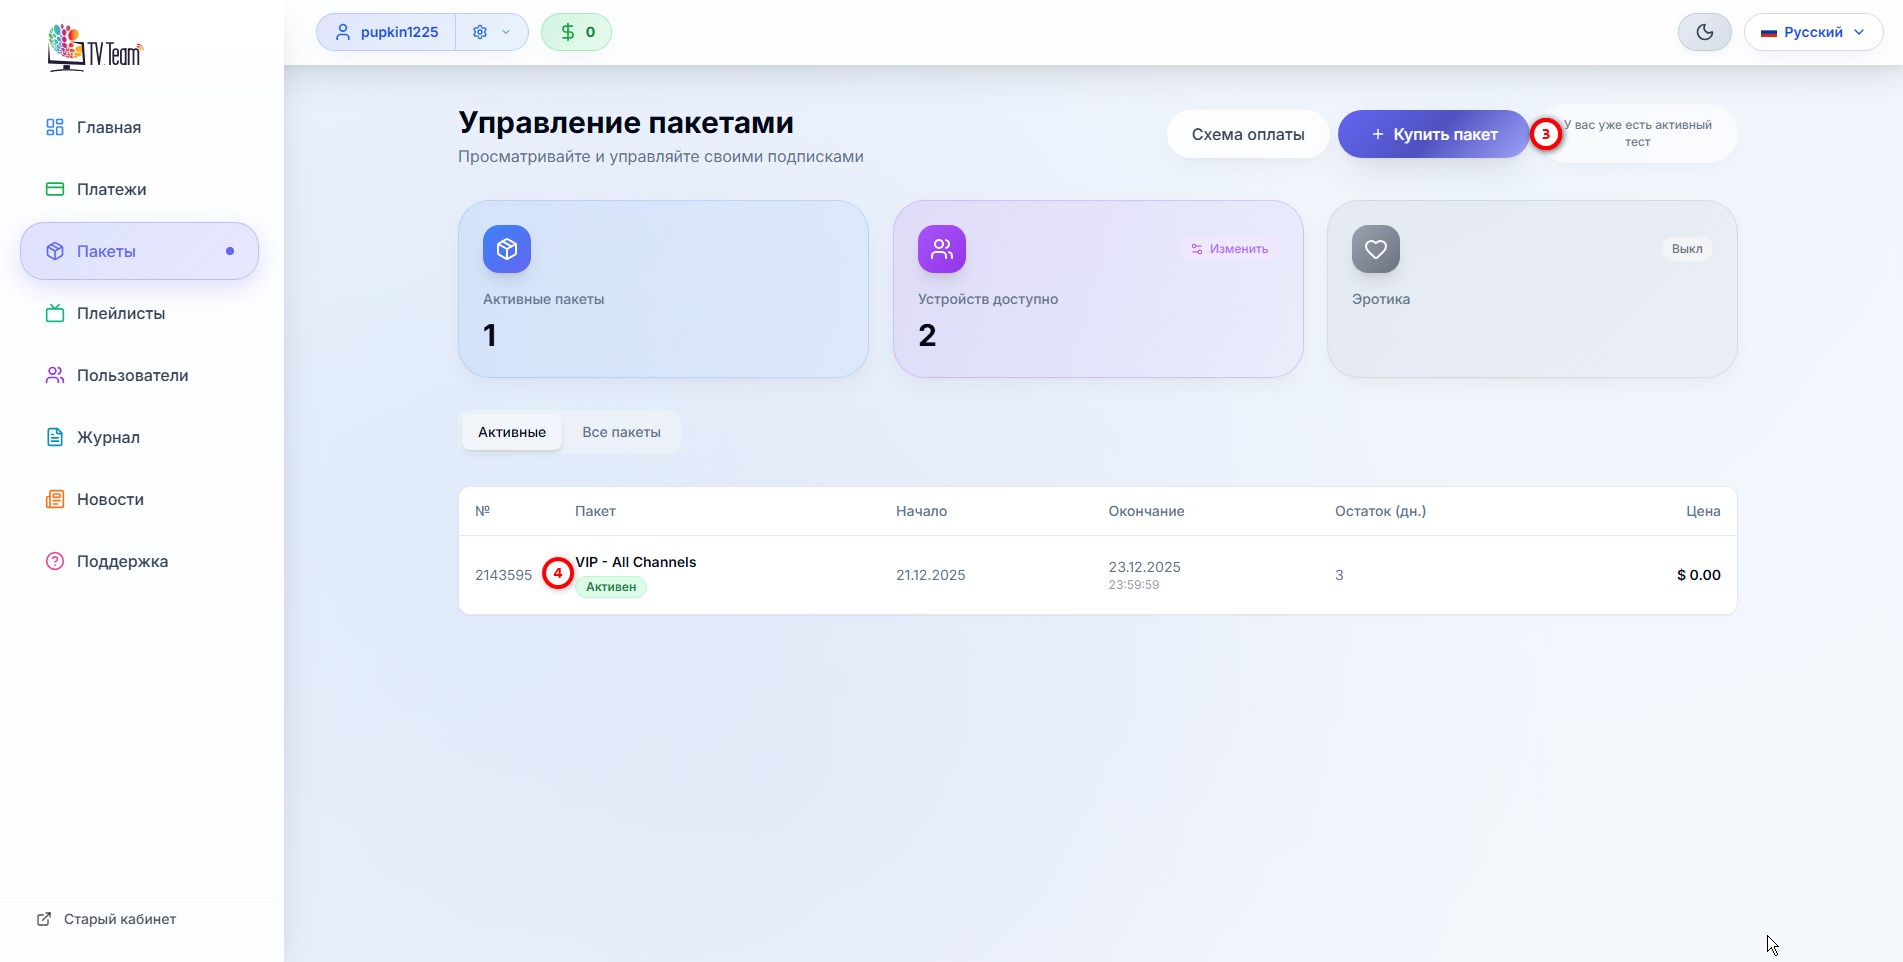This screenshot has width=1903, height=962.
Task: Click the blue Active packages cube icon
Action: coord(507,249)
